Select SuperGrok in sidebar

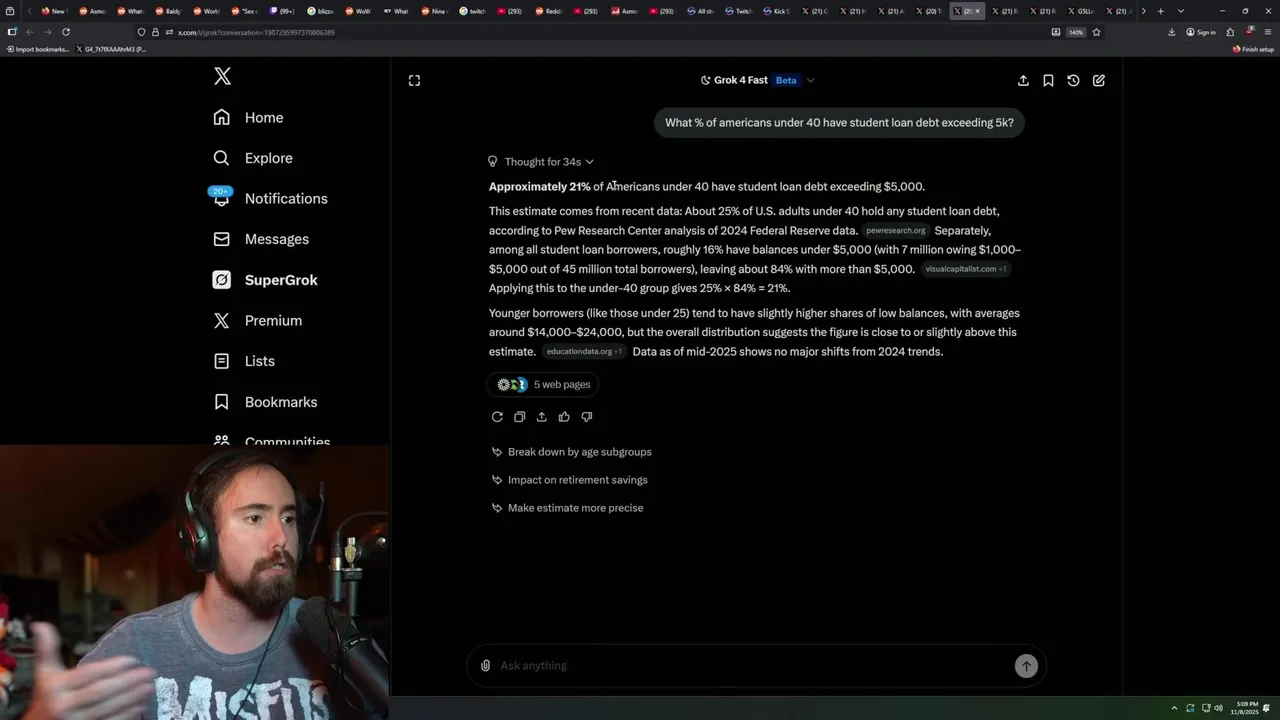click(x=265, y=280)
